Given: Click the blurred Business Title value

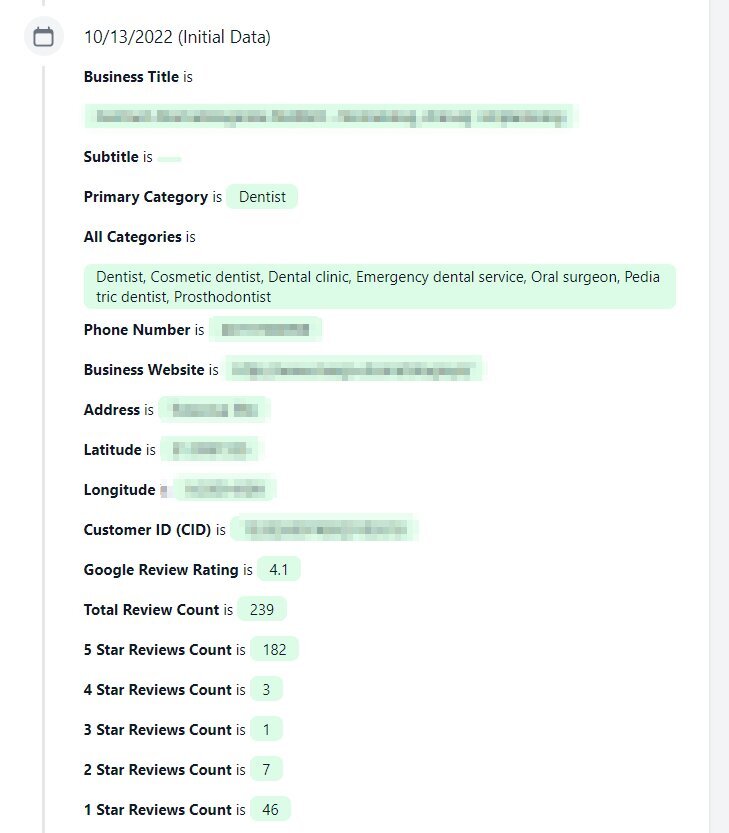Looking at the screenshot, I should 330,116.
